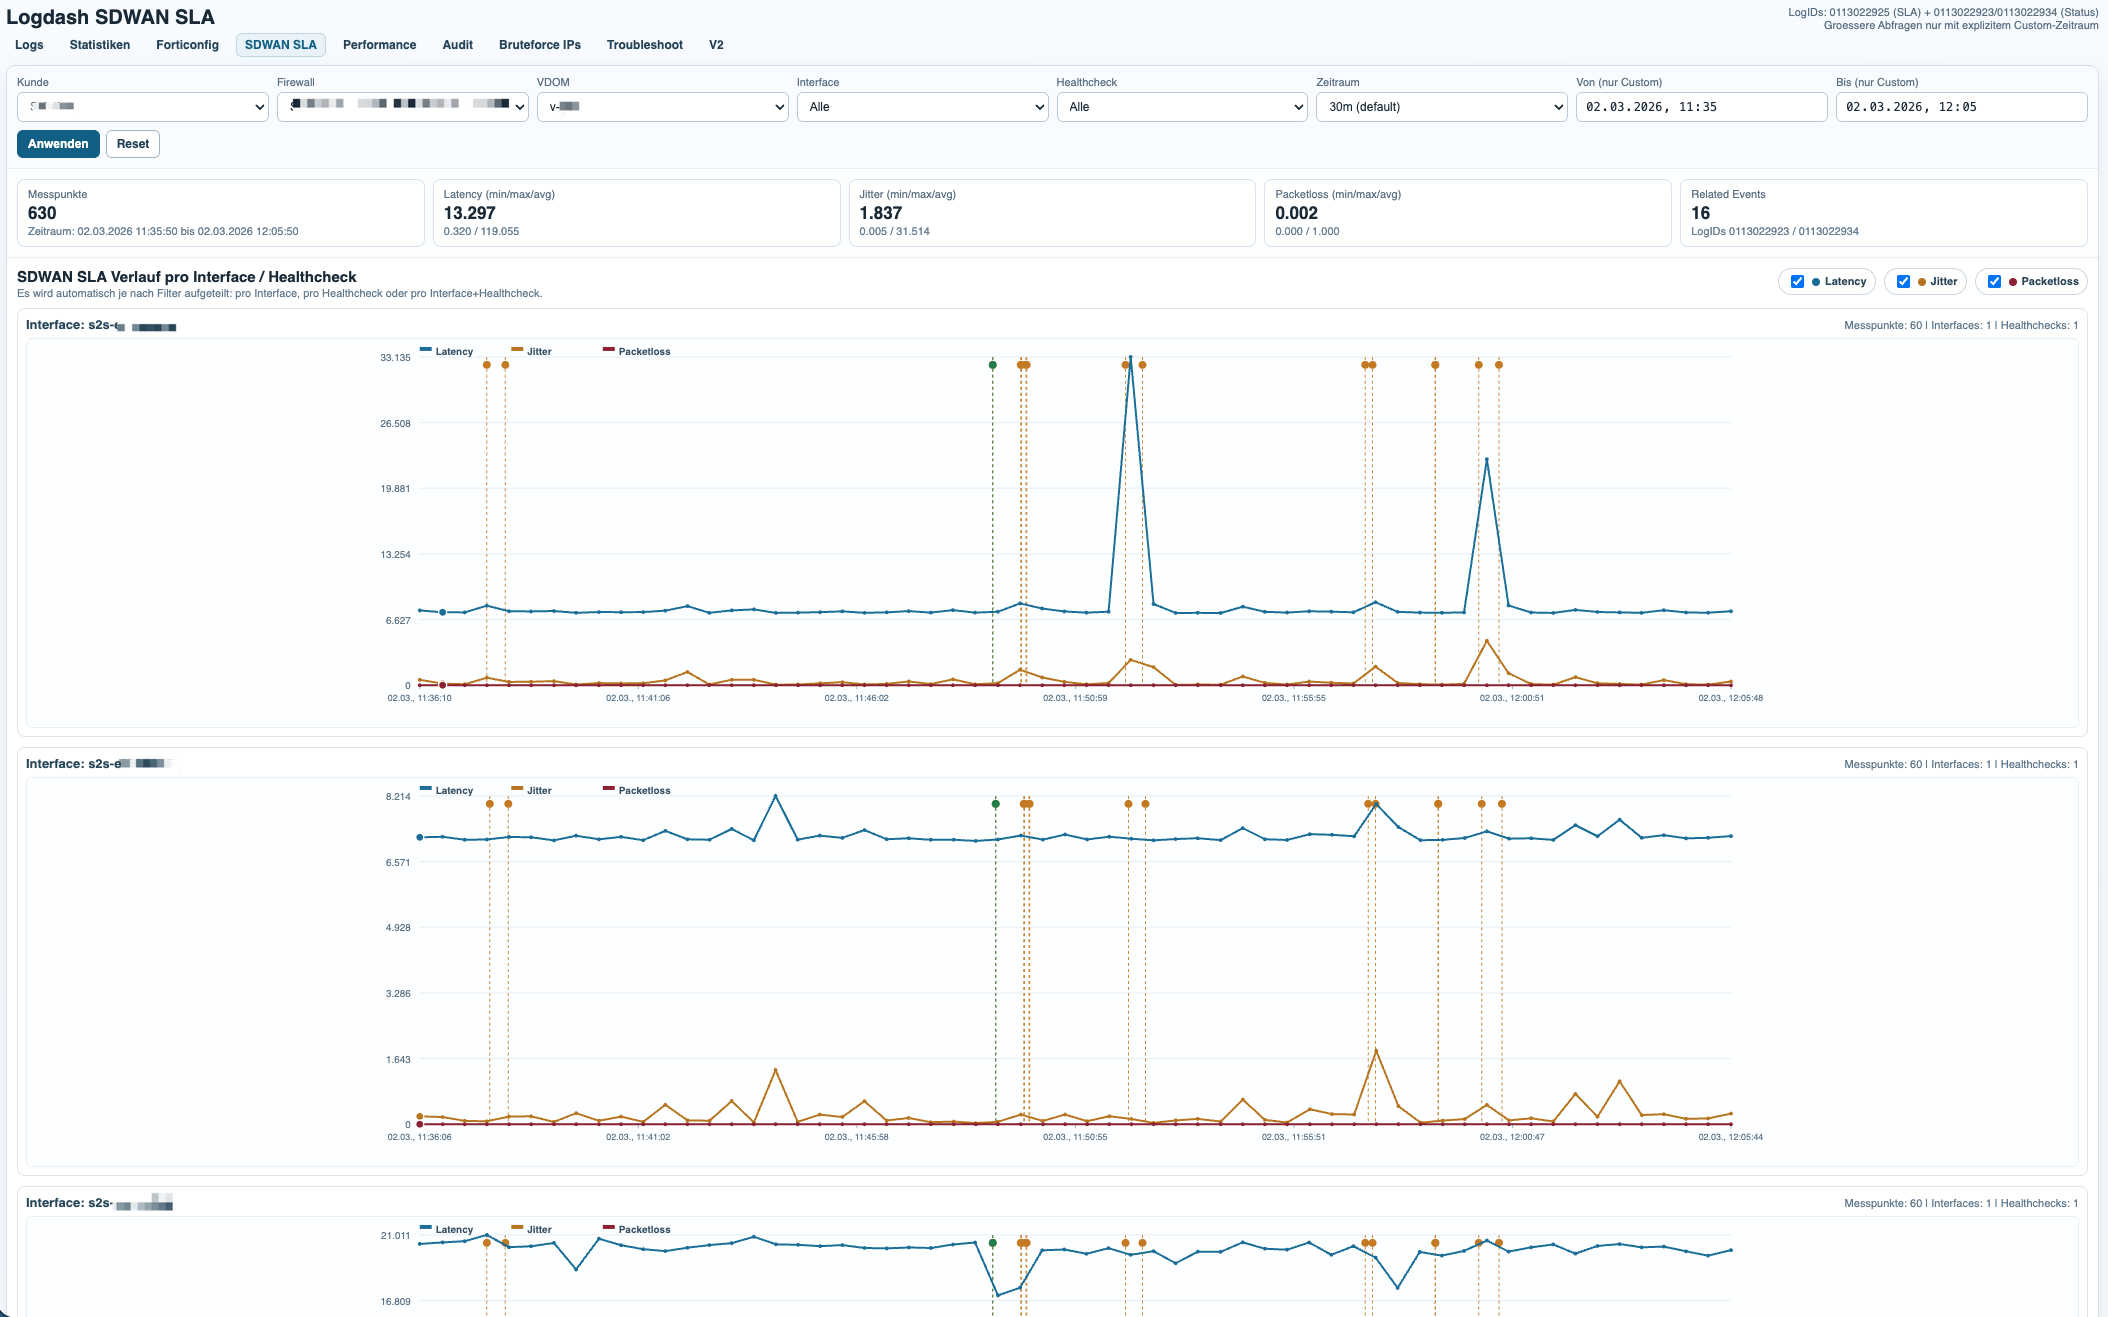Click Packetloss legend icon in third chart
Screen dimensions: 2108x1317
tap(608, 1228)
